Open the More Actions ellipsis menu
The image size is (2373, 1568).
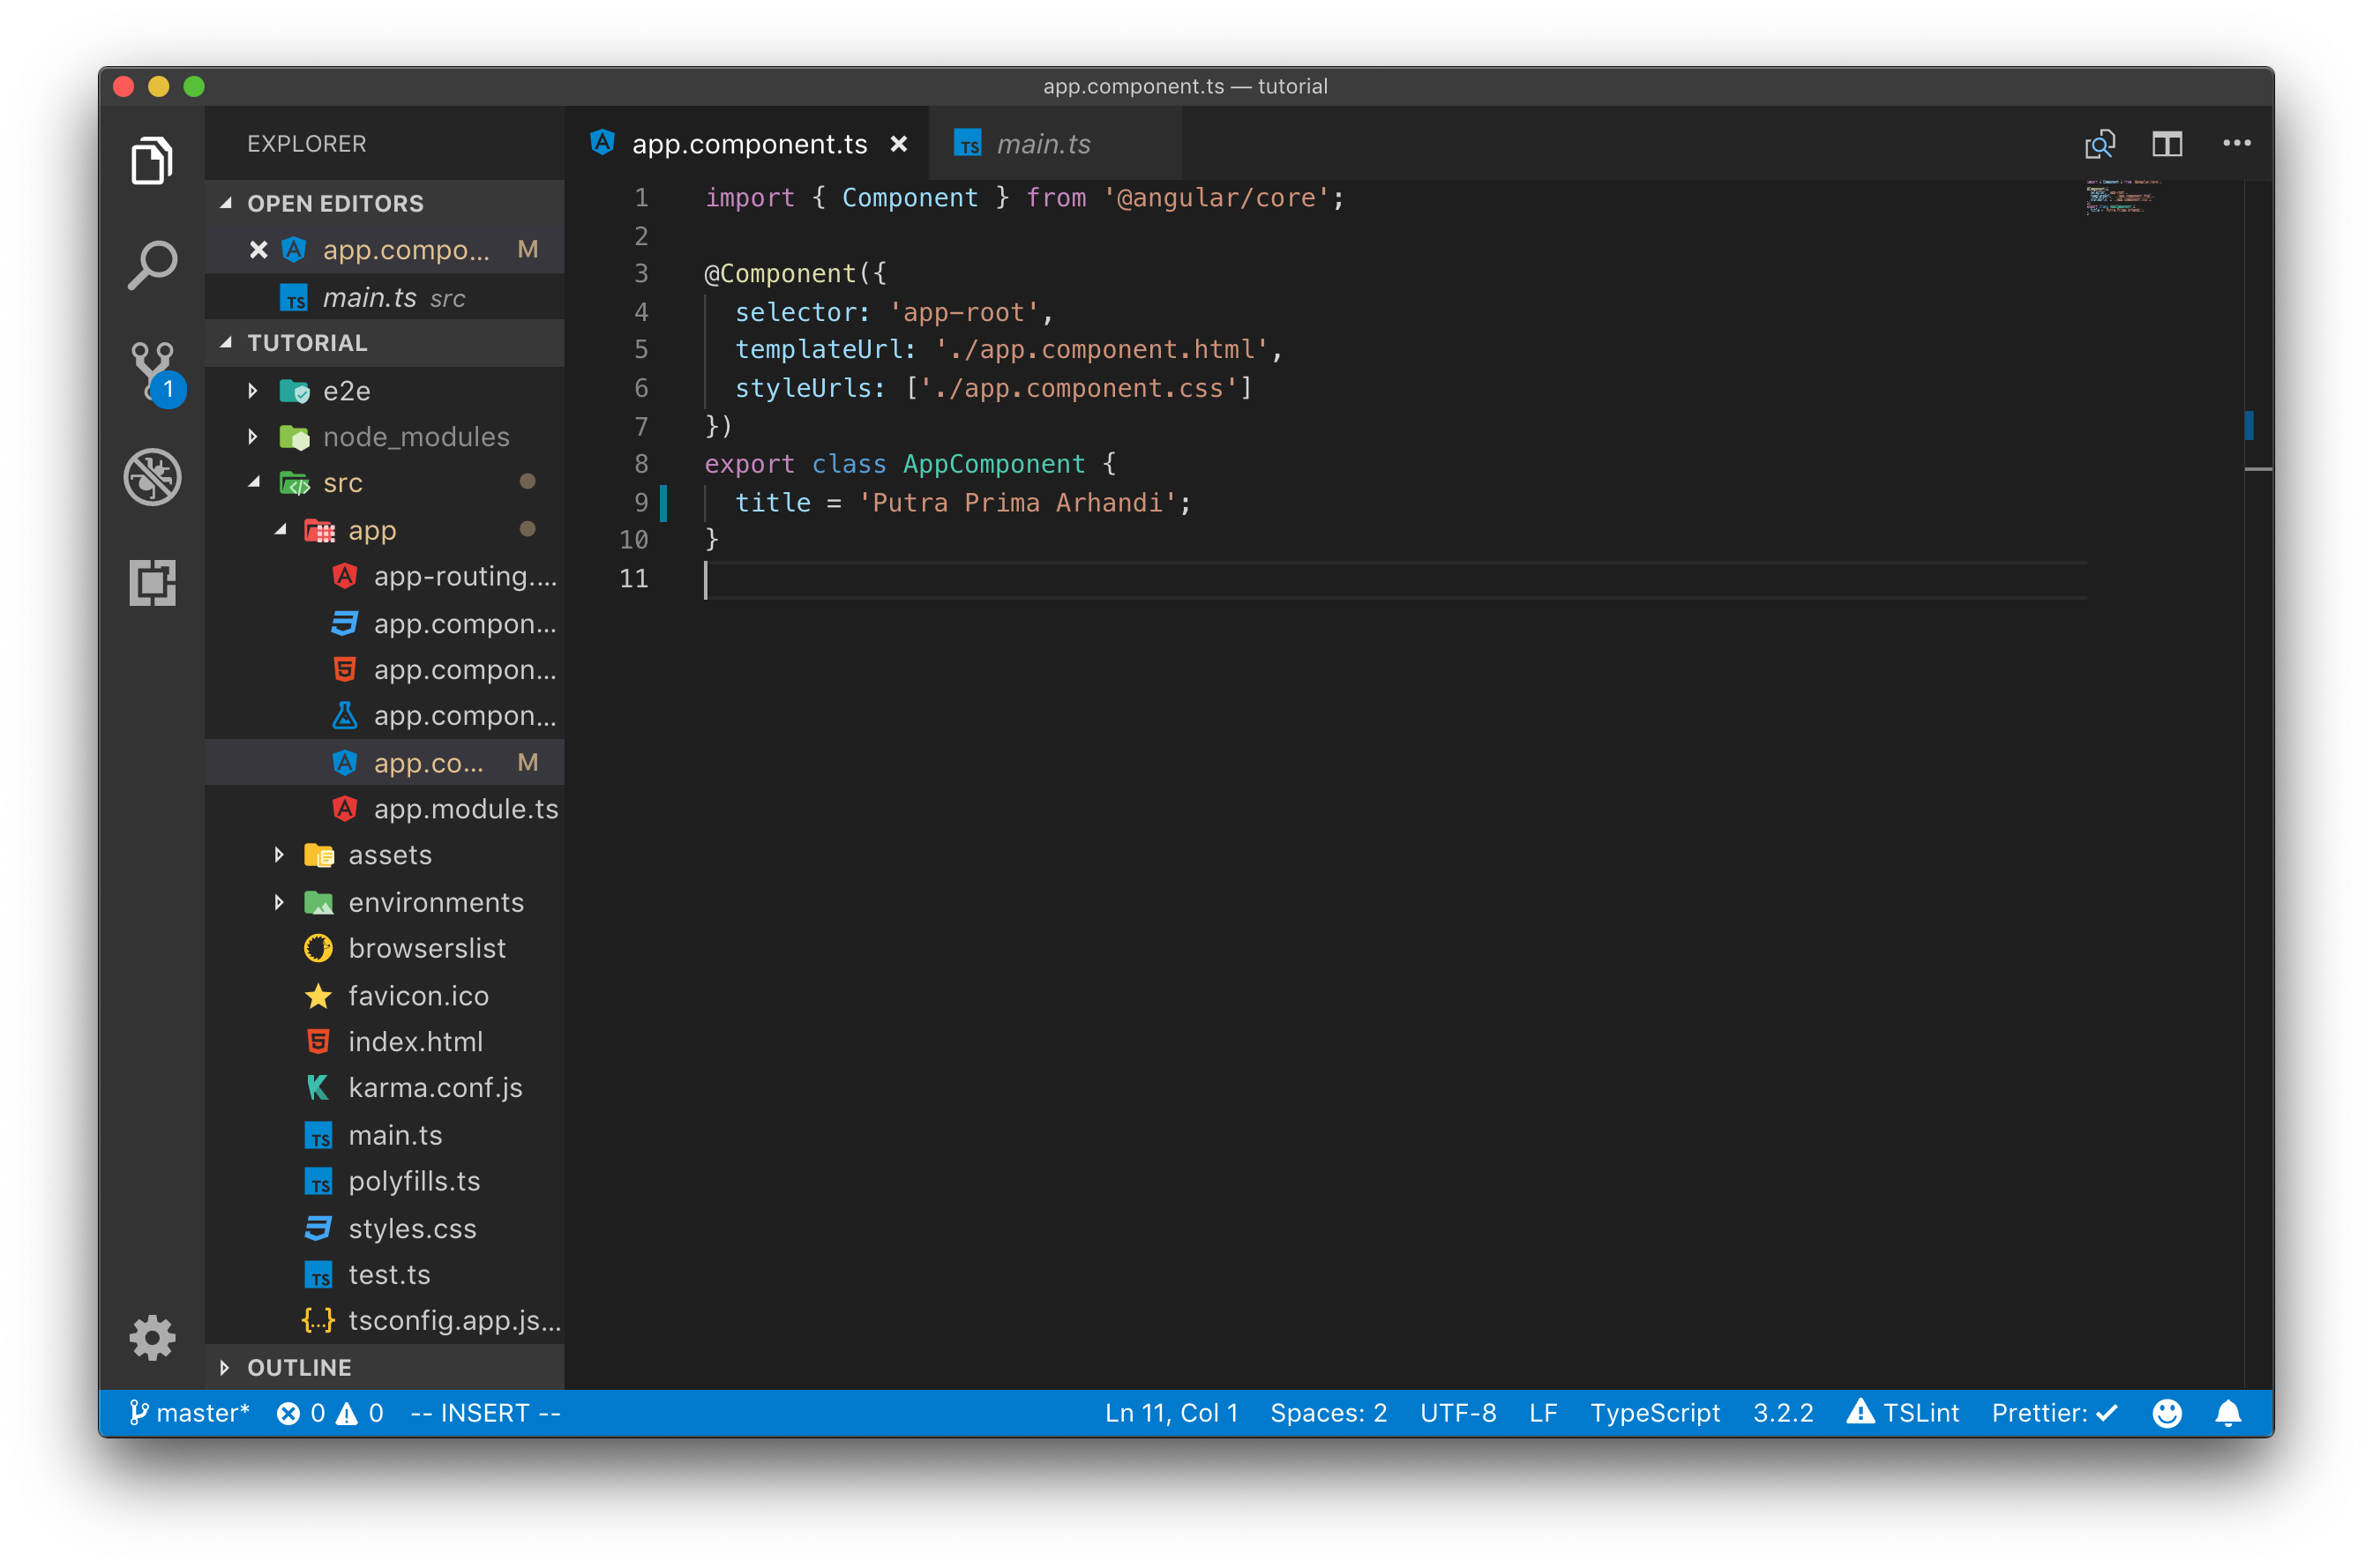click(x=2236, y=143)
